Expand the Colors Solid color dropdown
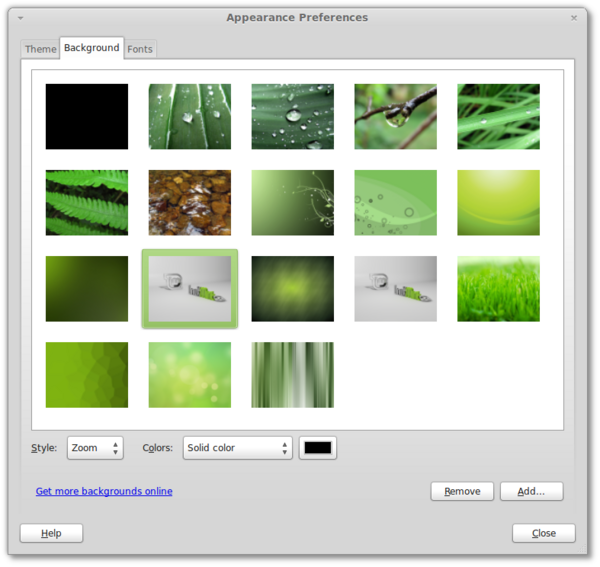Image resolution: width=600 pixels, height=567 pixels. [238, 448]
